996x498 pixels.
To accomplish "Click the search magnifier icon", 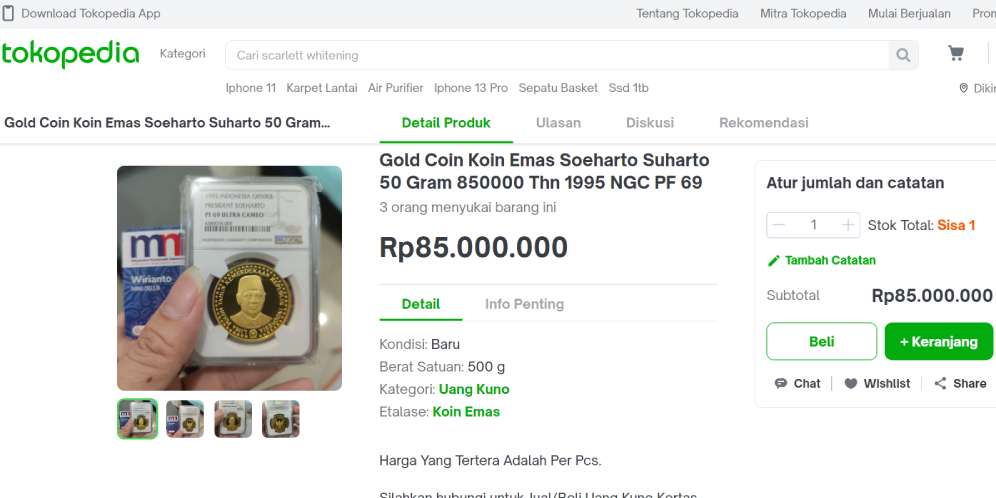I will [903, 56].
